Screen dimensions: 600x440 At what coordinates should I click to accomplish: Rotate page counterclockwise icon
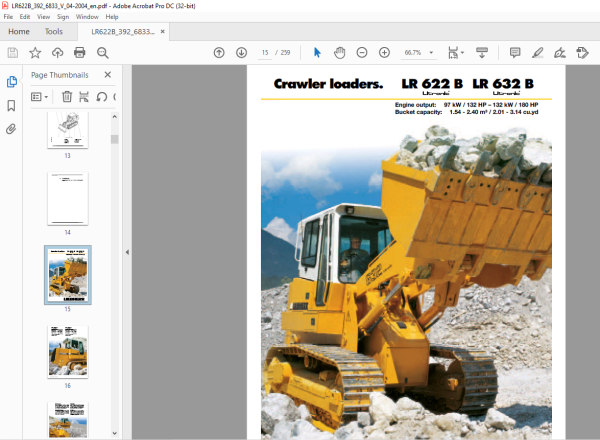click(101, 97)
